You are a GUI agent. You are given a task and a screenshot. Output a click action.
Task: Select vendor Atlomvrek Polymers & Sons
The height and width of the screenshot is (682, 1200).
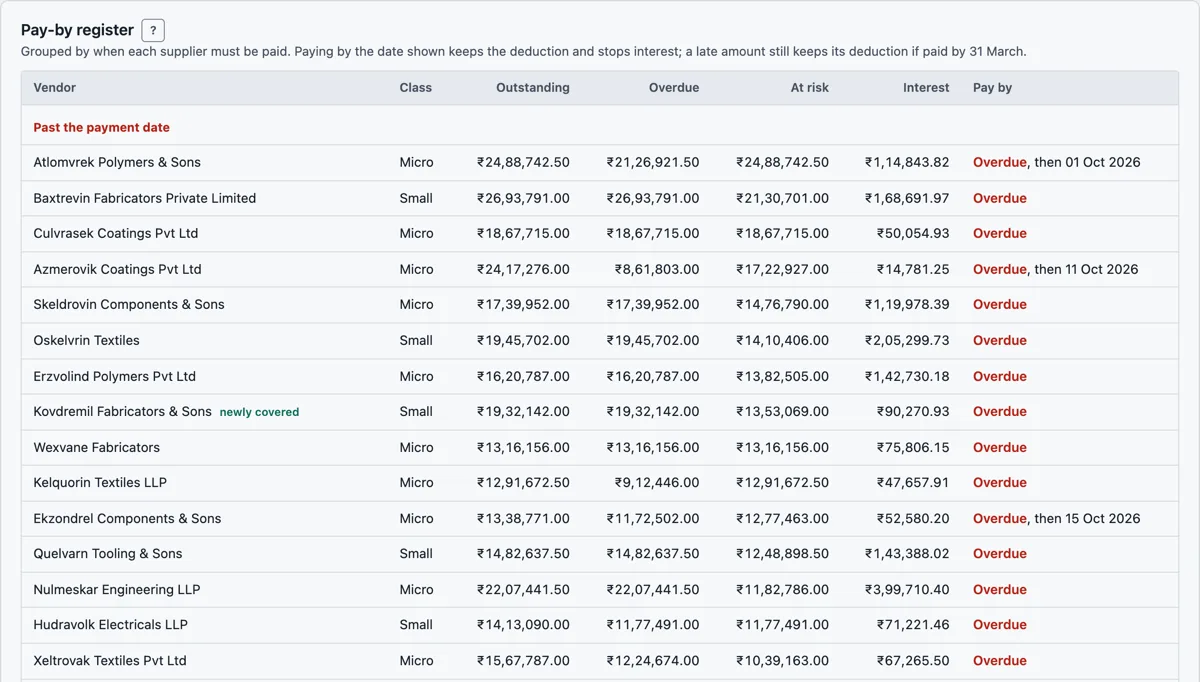click(117, 162)
